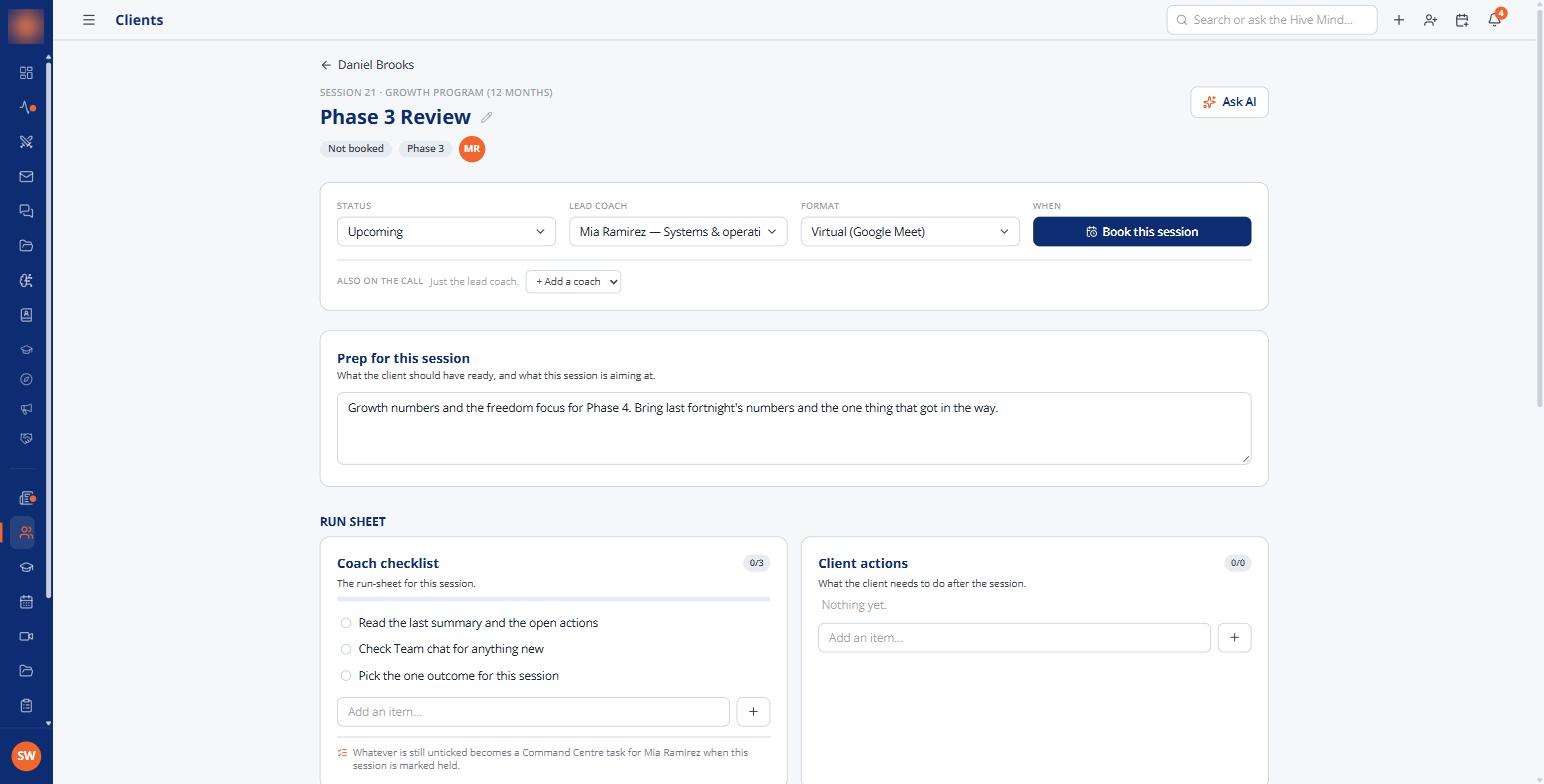Screen dimensions: 1544x784
Task: Tick "Pick the one outcome for this session"
Action: (x=346, y=676)
